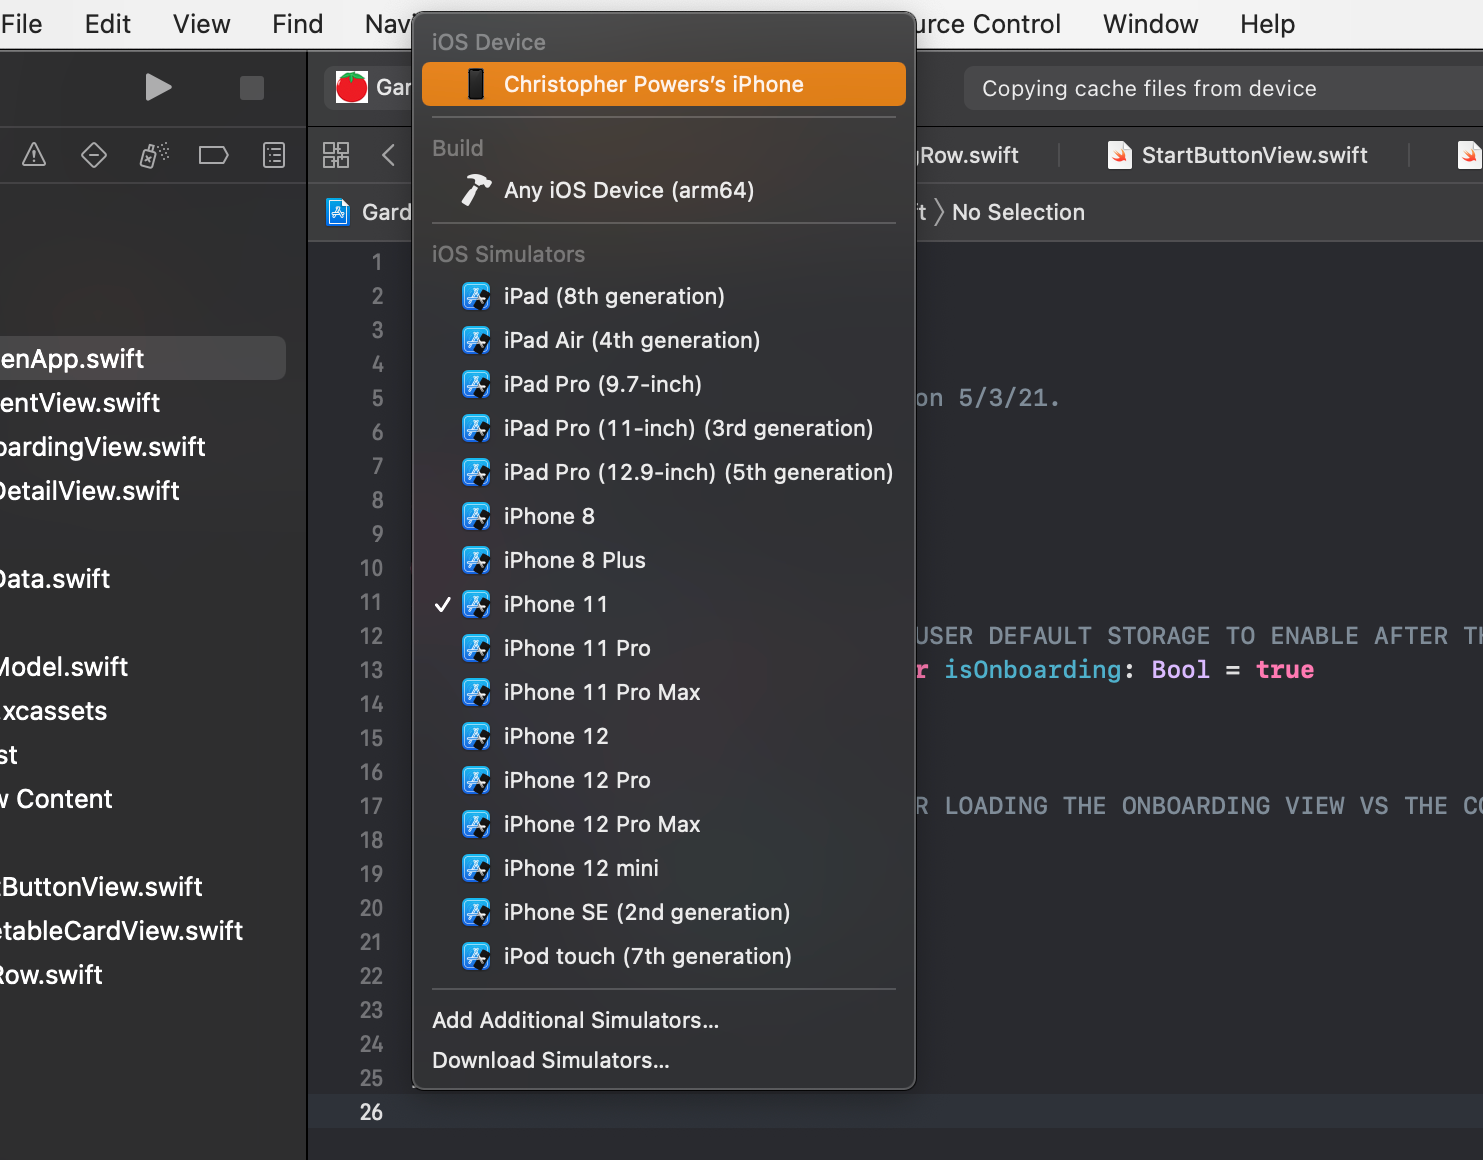Go back with the editor back chevron
Image resolution: width=1483 pixels, height=1160 pixels.
tap(389, 155)
